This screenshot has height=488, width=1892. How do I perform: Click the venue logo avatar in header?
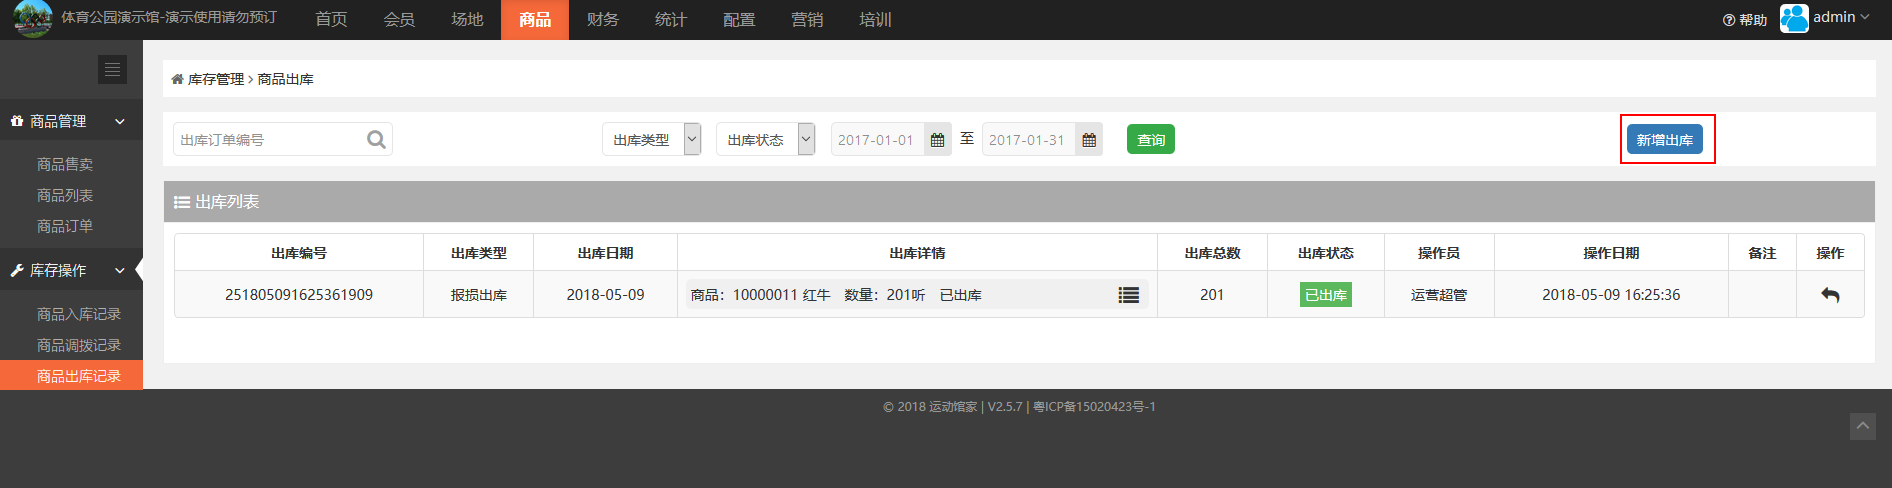coord(33,18)
